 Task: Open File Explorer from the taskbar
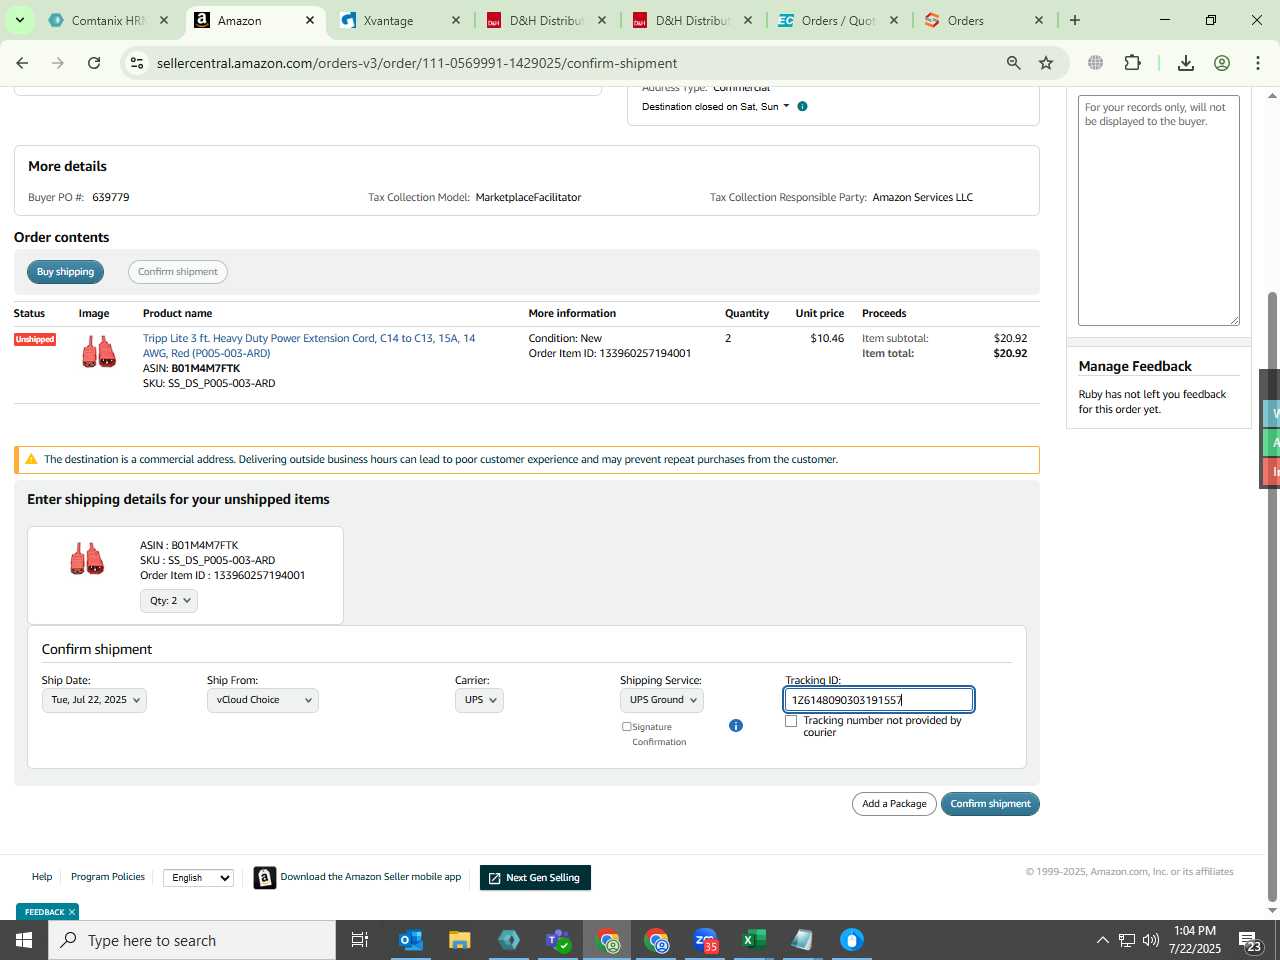pos(460,940)
